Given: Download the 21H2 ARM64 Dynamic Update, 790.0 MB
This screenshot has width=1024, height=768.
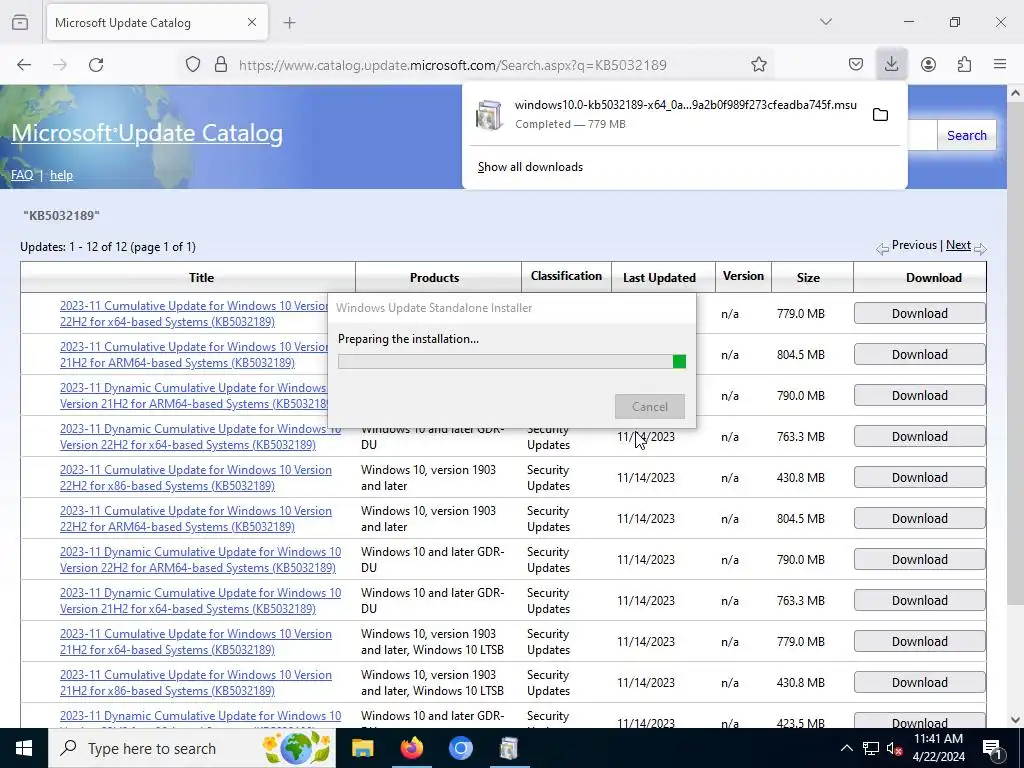Looking at the screenshot, I should point(920,396).
